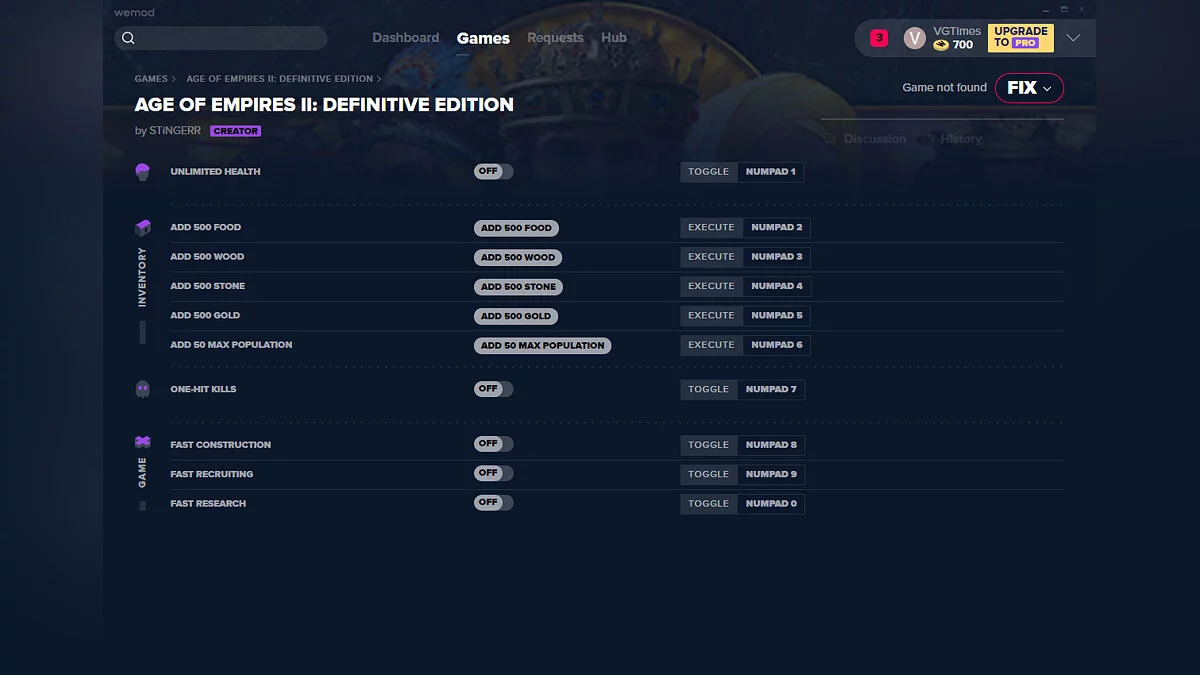Expand breadcrumb chevron after Definitive Edition
This screenshot has height=675, width=1200.
click(379, 79)
